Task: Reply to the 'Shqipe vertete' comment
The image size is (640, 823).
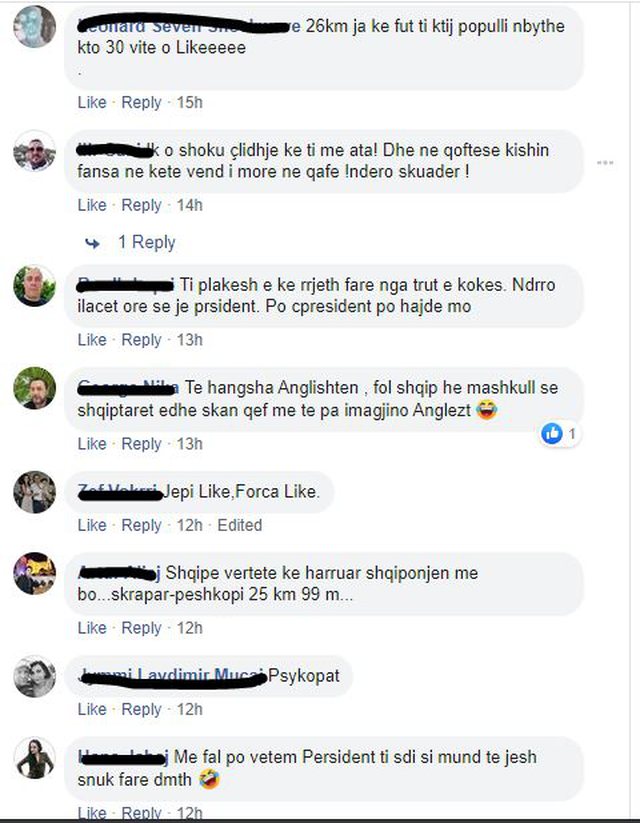Action: coord(141,628)
